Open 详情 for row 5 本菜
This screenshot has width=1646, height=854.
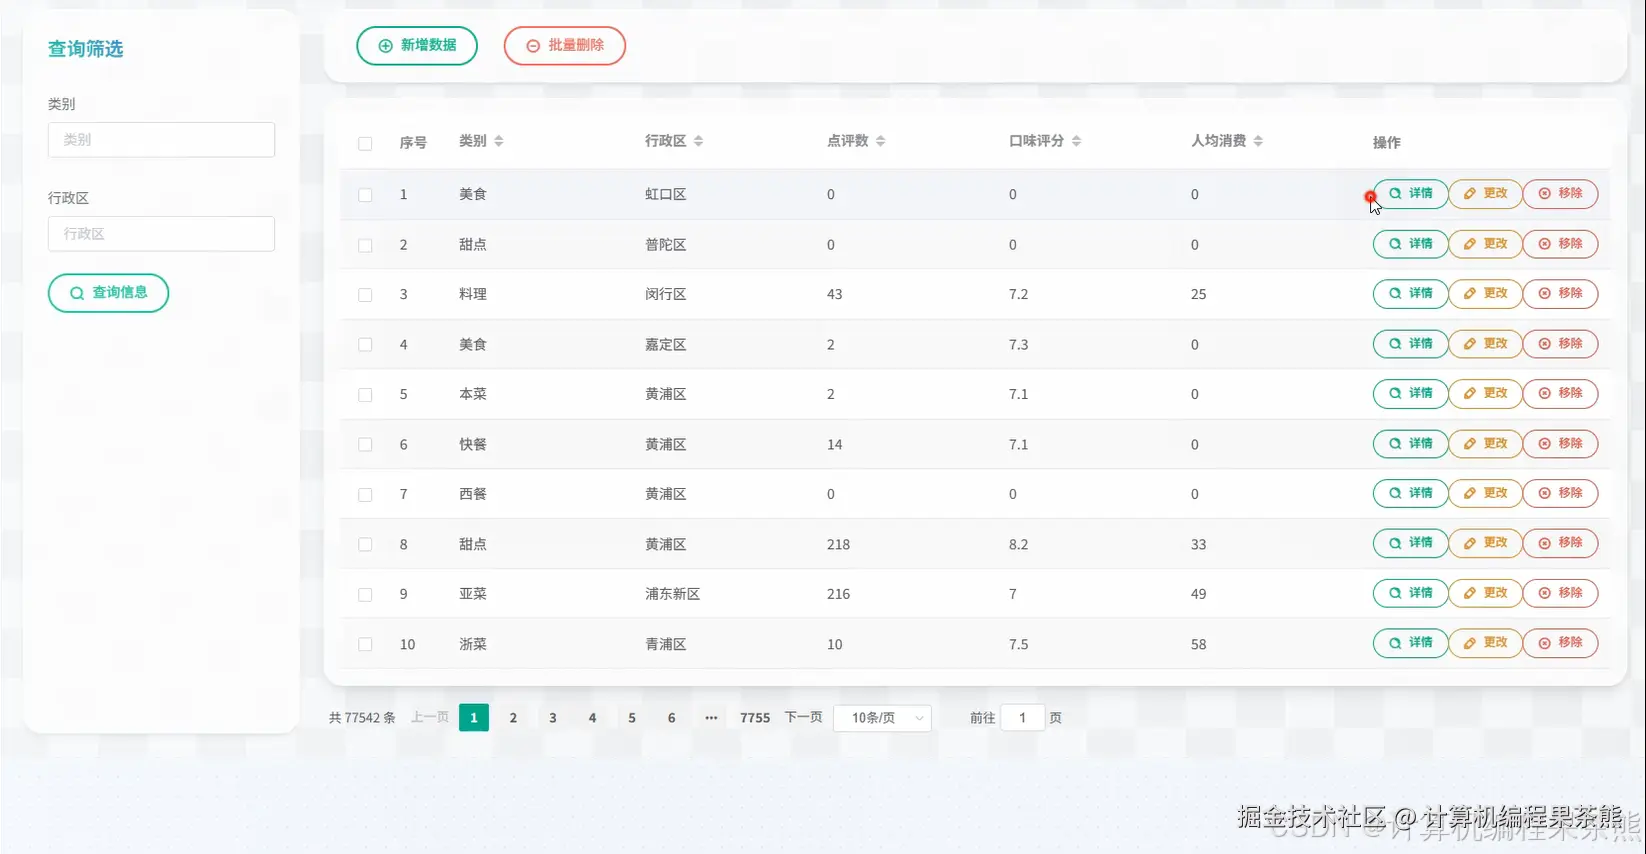click(x=1410, y=394)
